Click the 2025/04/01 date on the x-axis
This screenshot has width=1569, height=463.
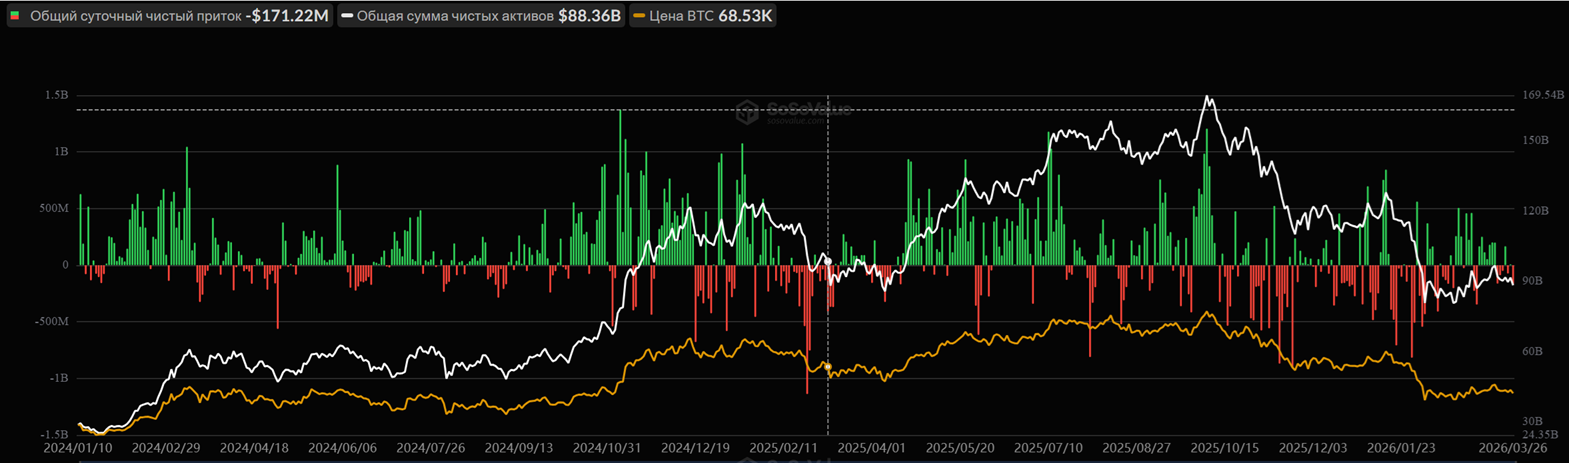coord(872,449)
